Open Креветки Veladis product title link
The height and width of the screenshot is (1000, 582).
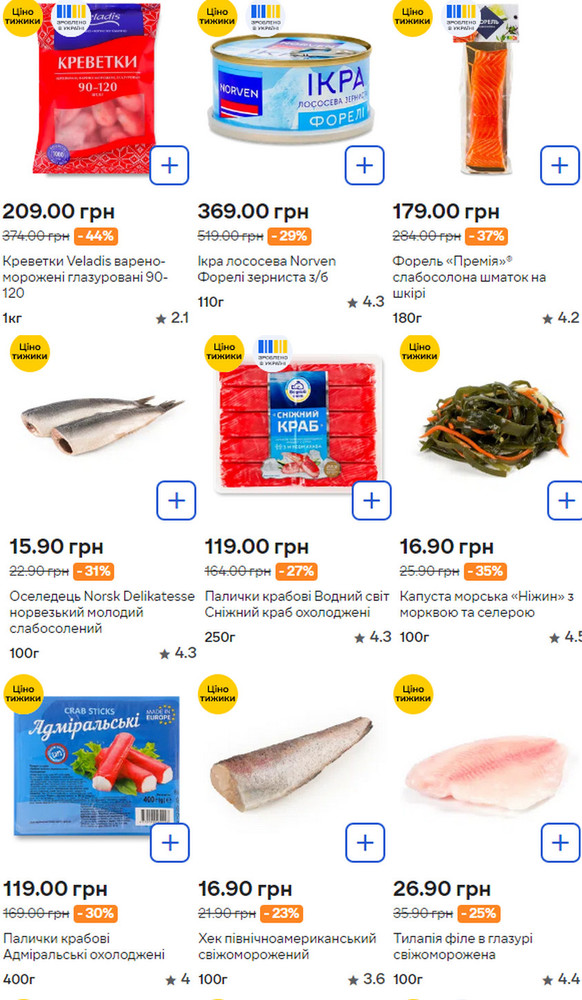pyautogui.click(x=85, y=277)
